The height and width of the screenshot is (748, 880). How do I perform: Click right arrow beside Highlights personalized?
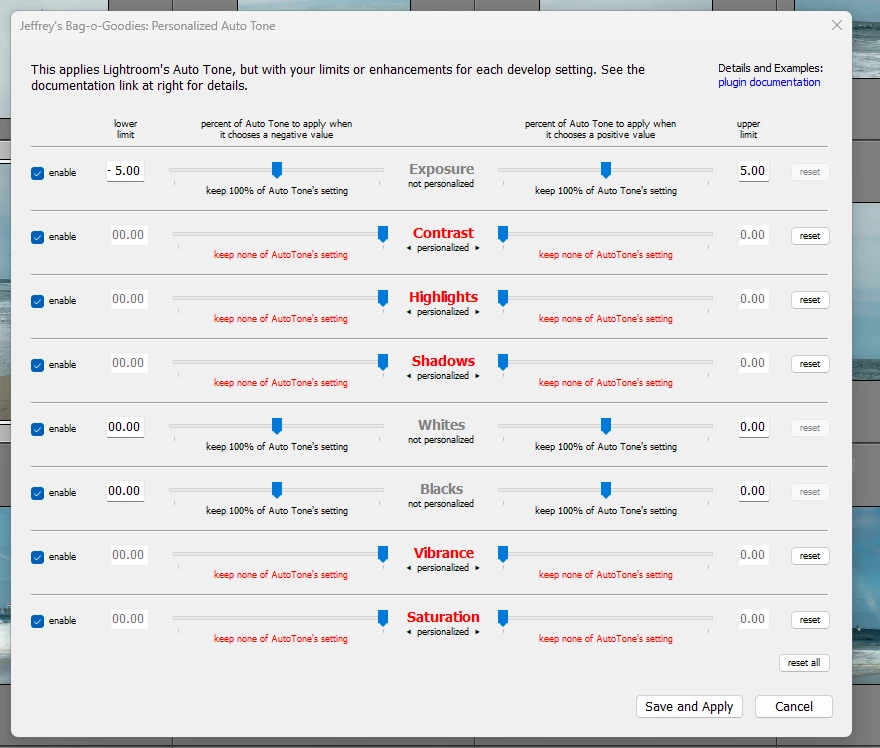click(477, 312)
